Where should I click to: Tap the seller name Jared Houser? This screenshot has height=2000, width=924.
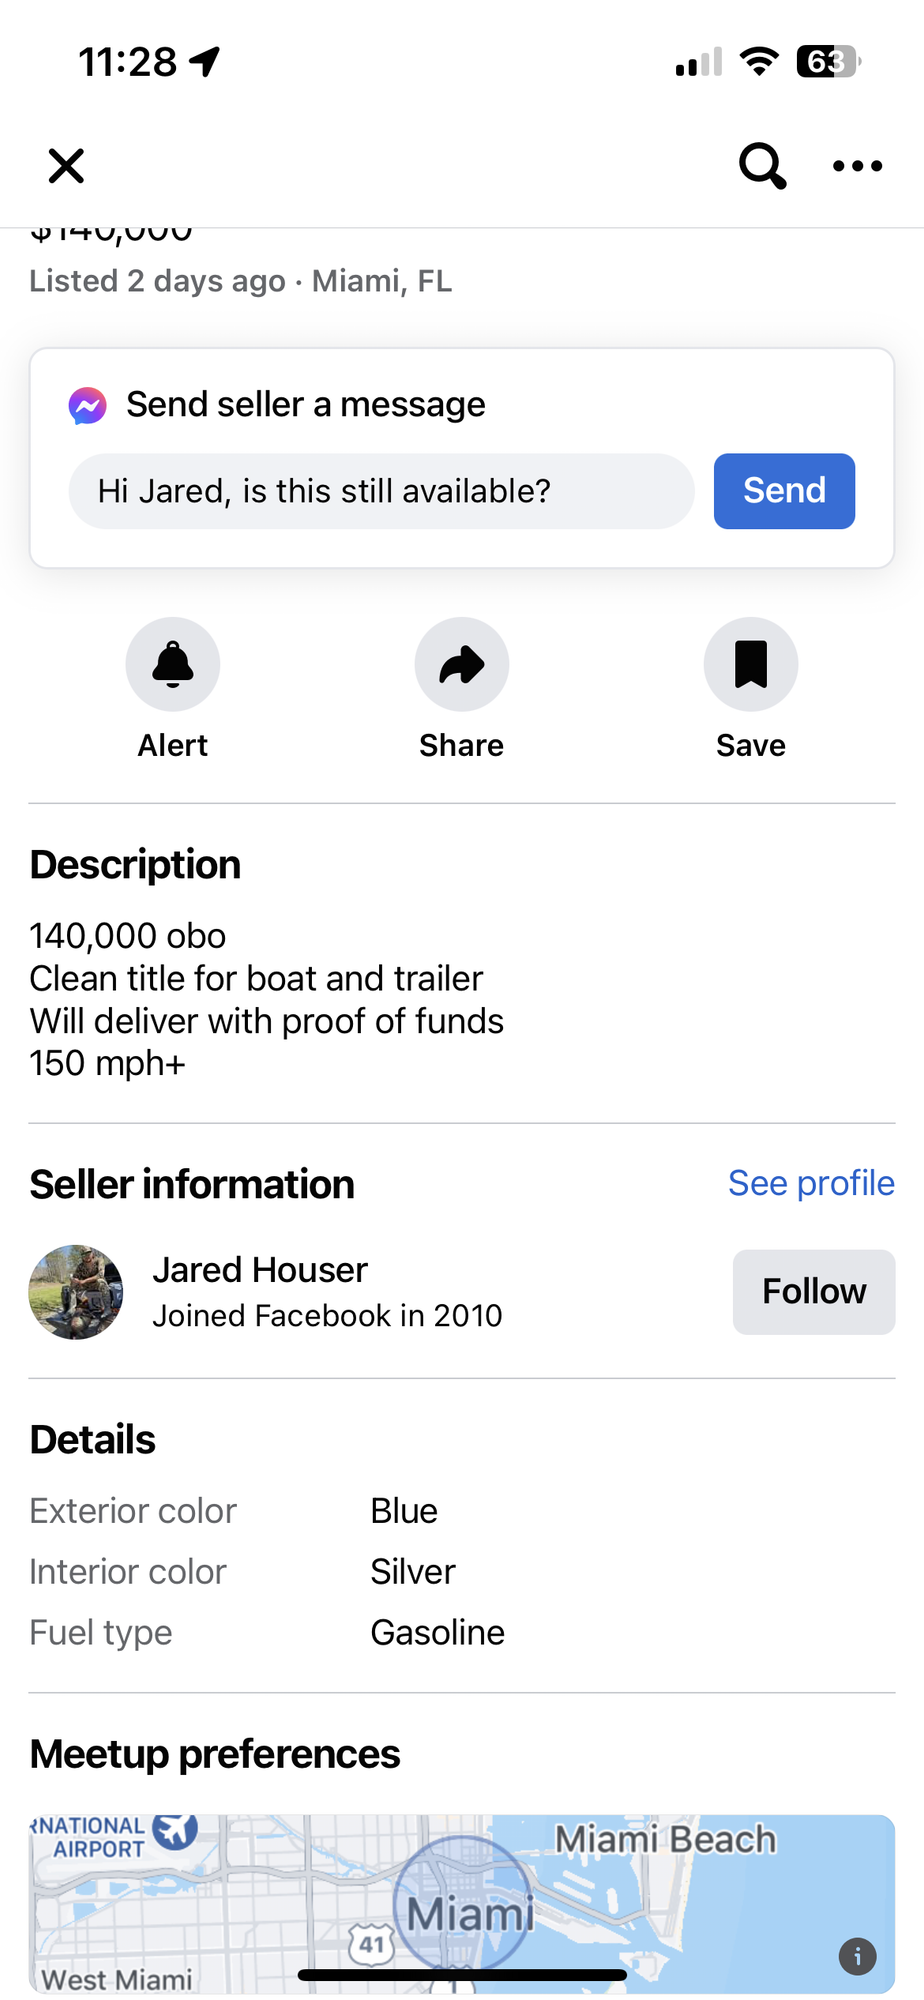pyautogui.click(x=260, y=1270)
